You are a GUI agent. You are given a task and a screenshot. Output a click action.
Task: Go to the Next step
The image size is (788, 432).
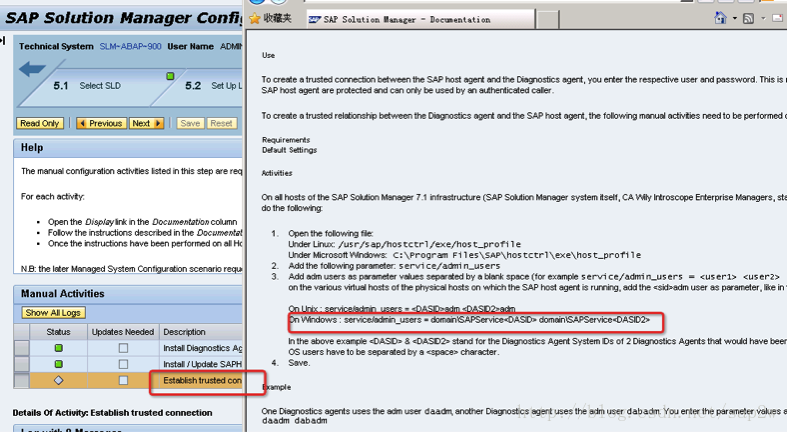[146, 123]
